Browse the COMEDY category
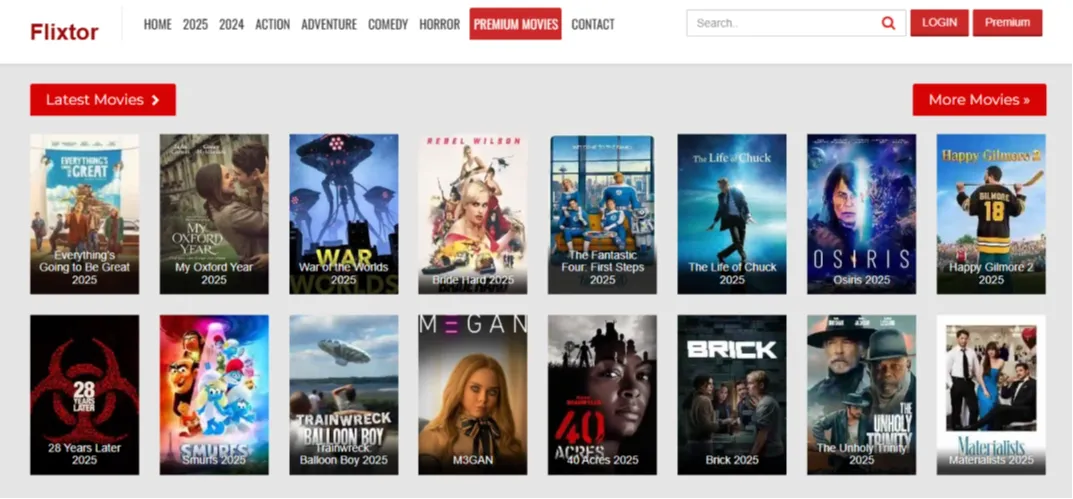Image resolution: width=1073 pixels, height=499 pixels. coord(388,25)
